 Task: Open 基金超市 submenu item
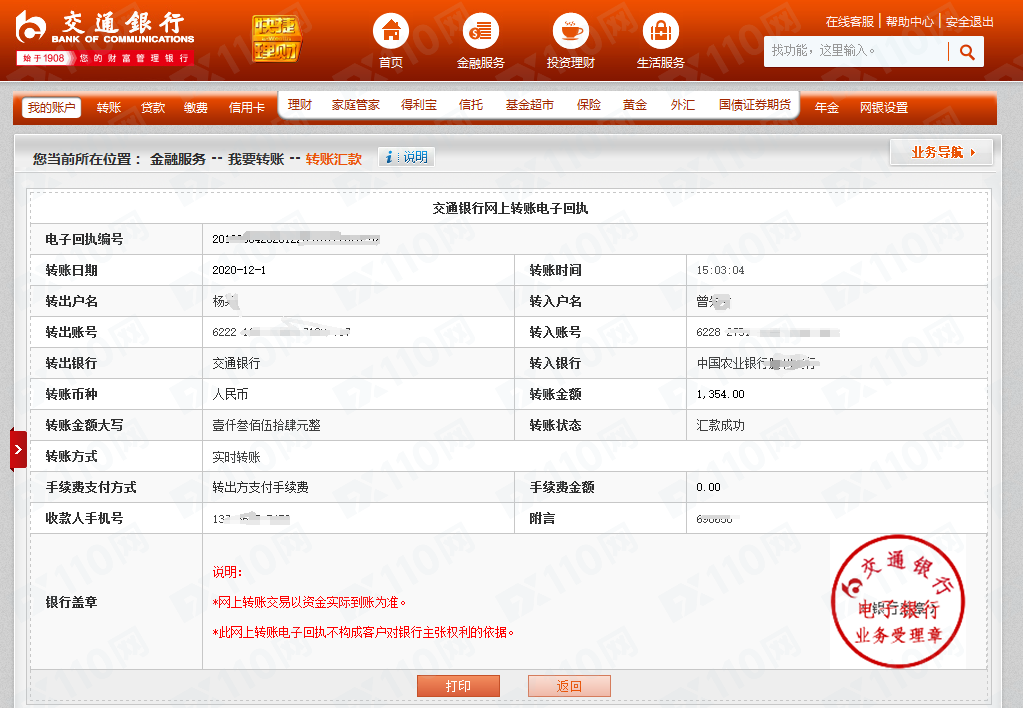click(530, 105)
